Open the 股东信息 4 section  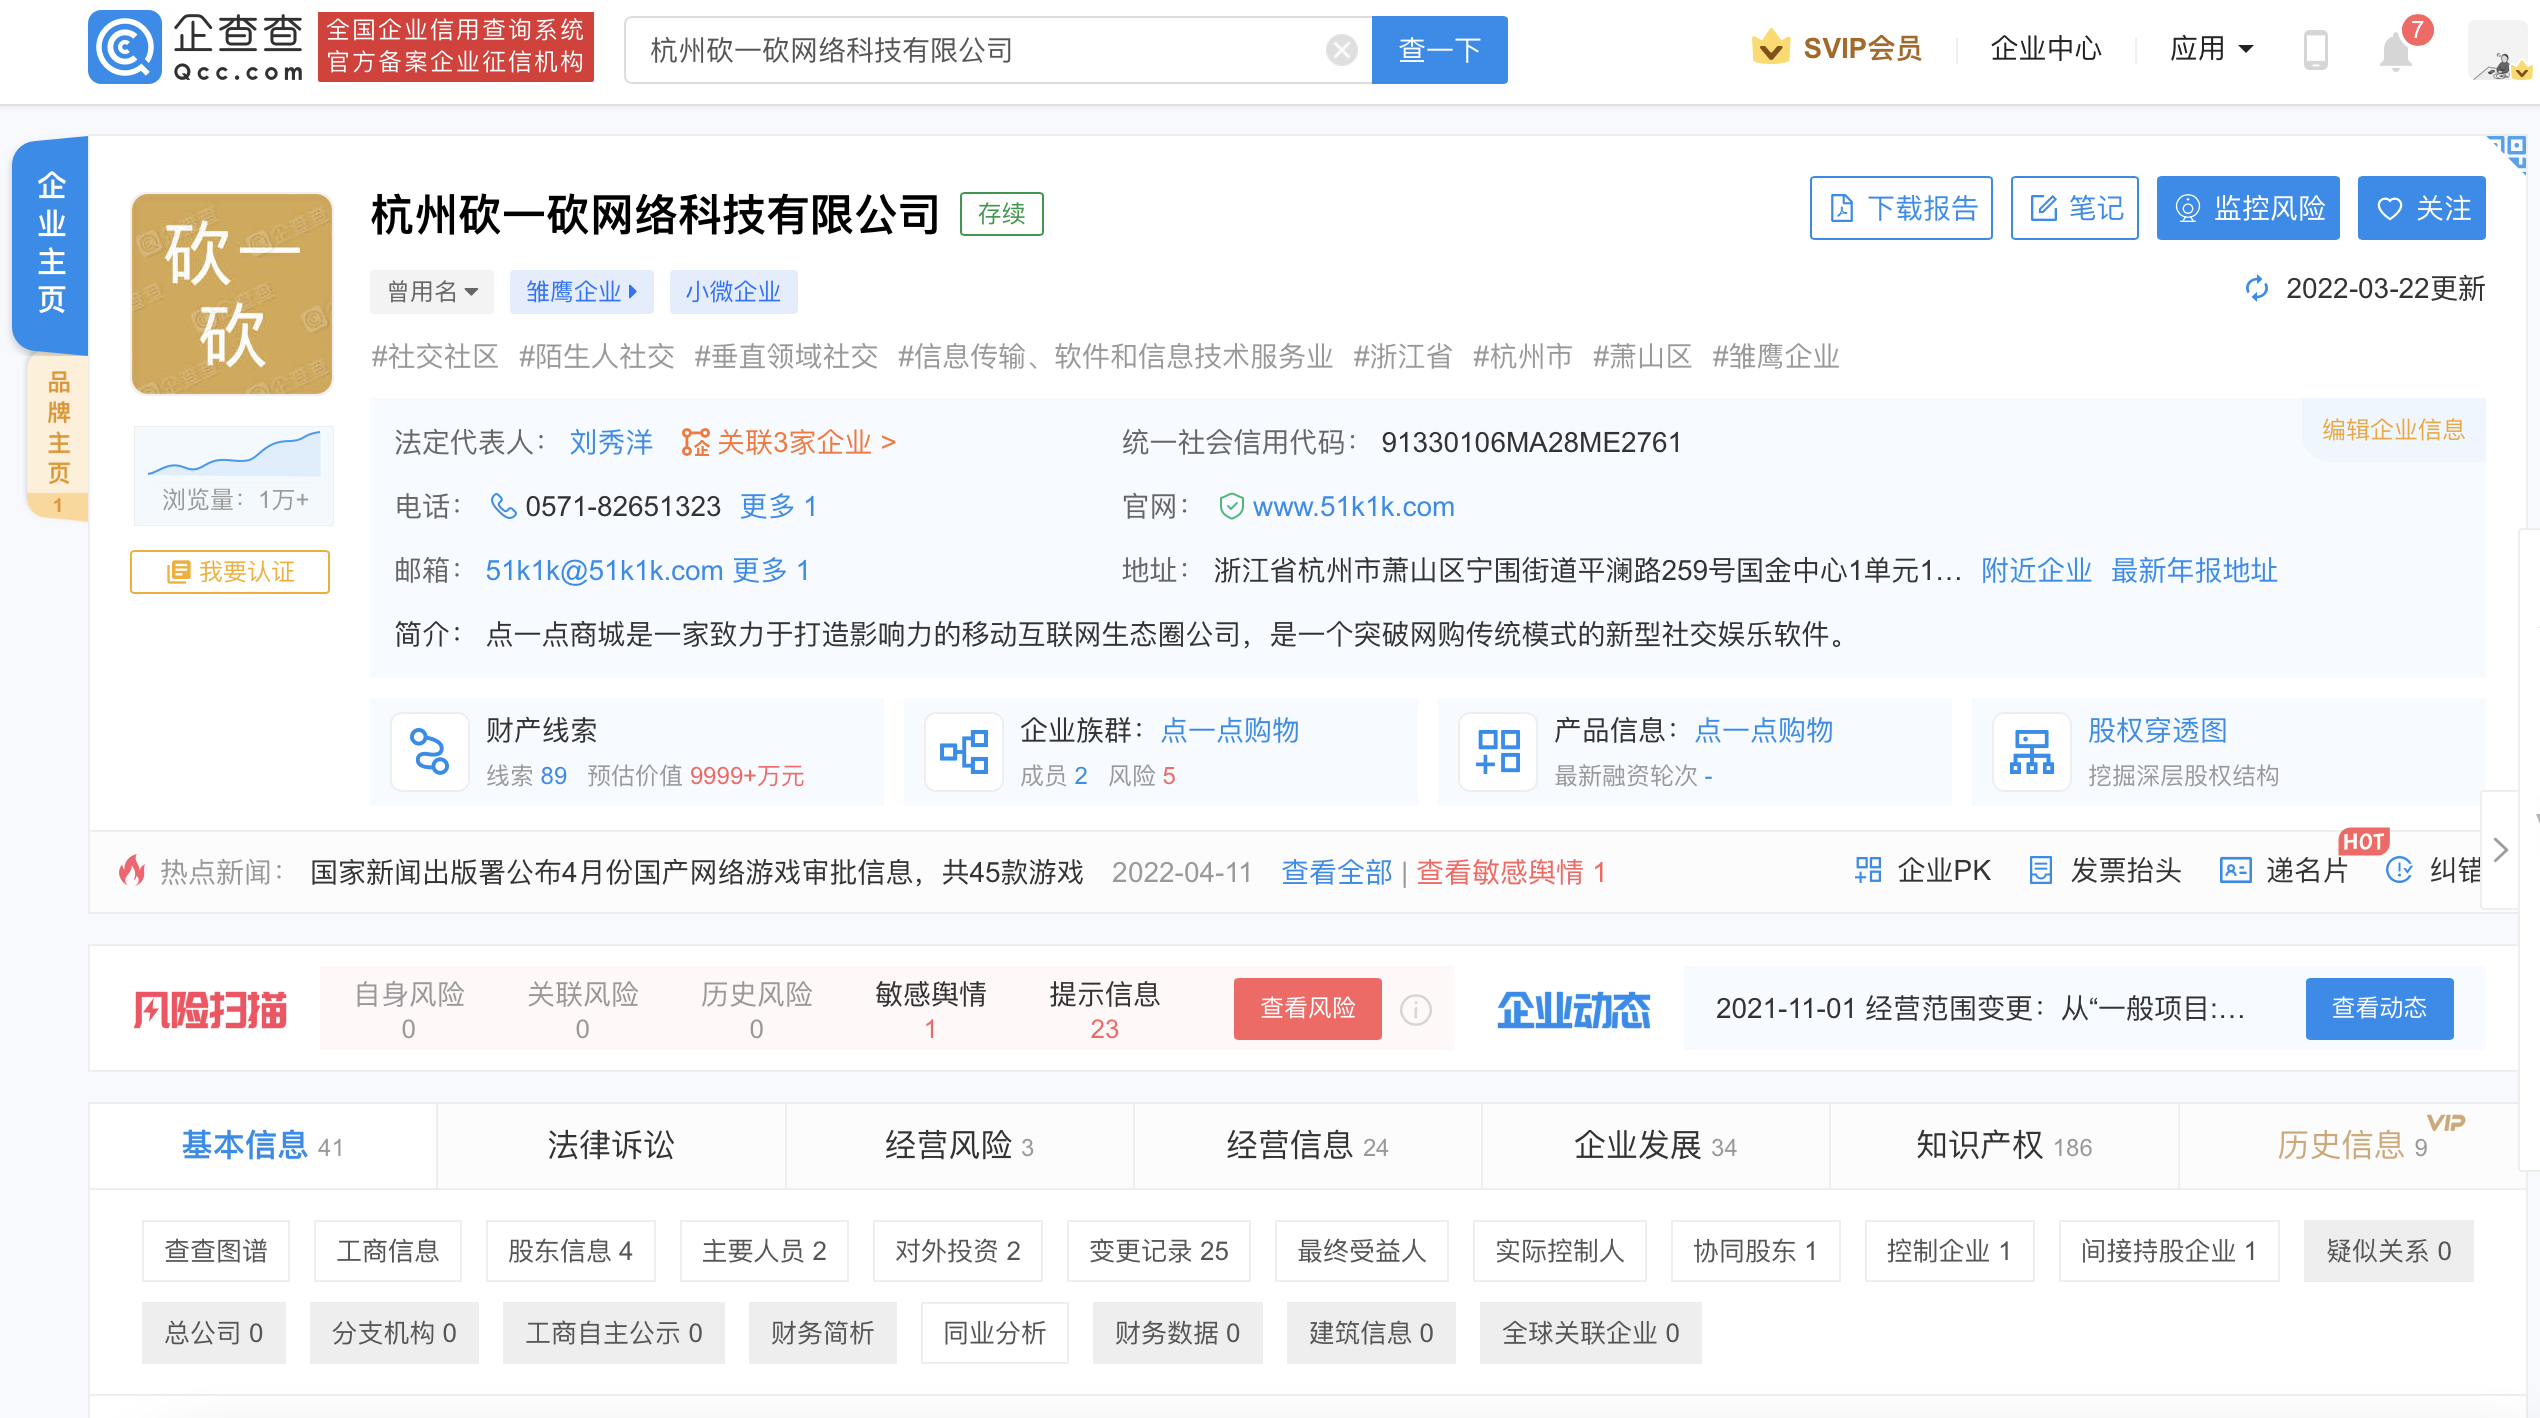571,1251
